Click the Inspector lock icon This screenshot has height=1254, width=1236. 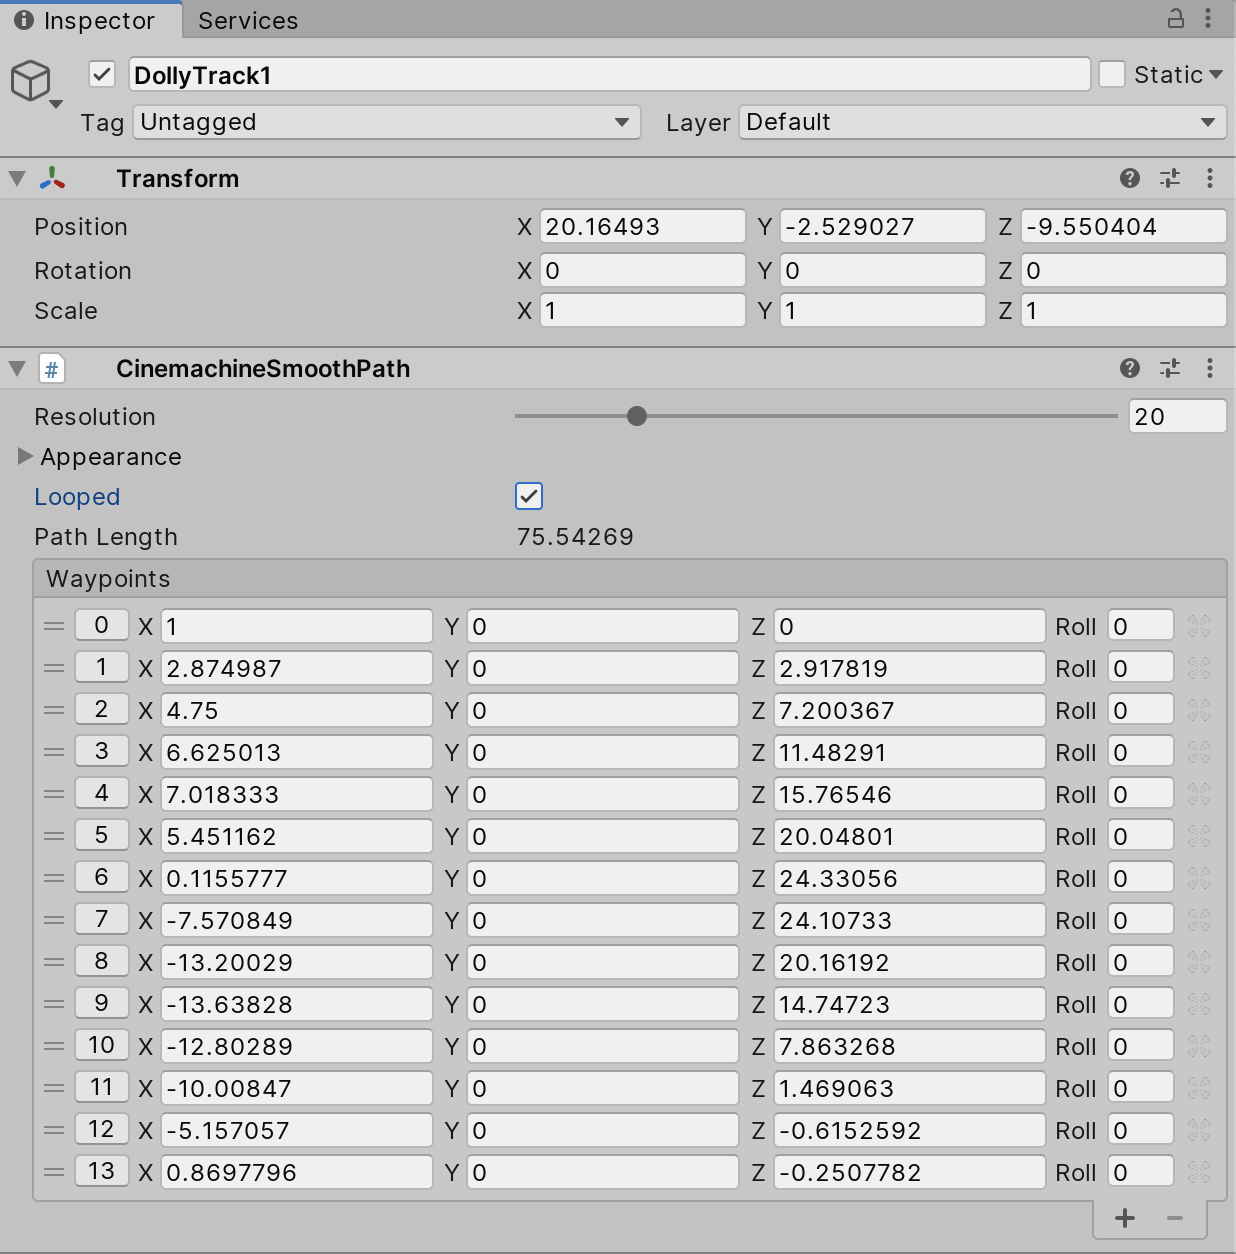coord(1176,18)
